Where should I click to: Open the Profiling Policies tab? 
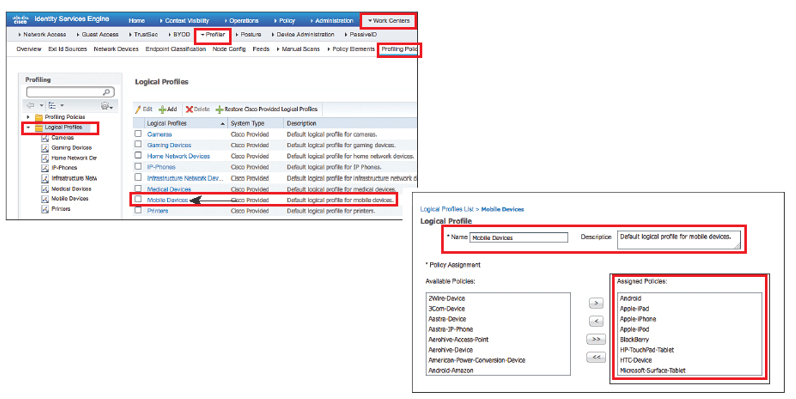pyautogui.click(x=400, y=49)
